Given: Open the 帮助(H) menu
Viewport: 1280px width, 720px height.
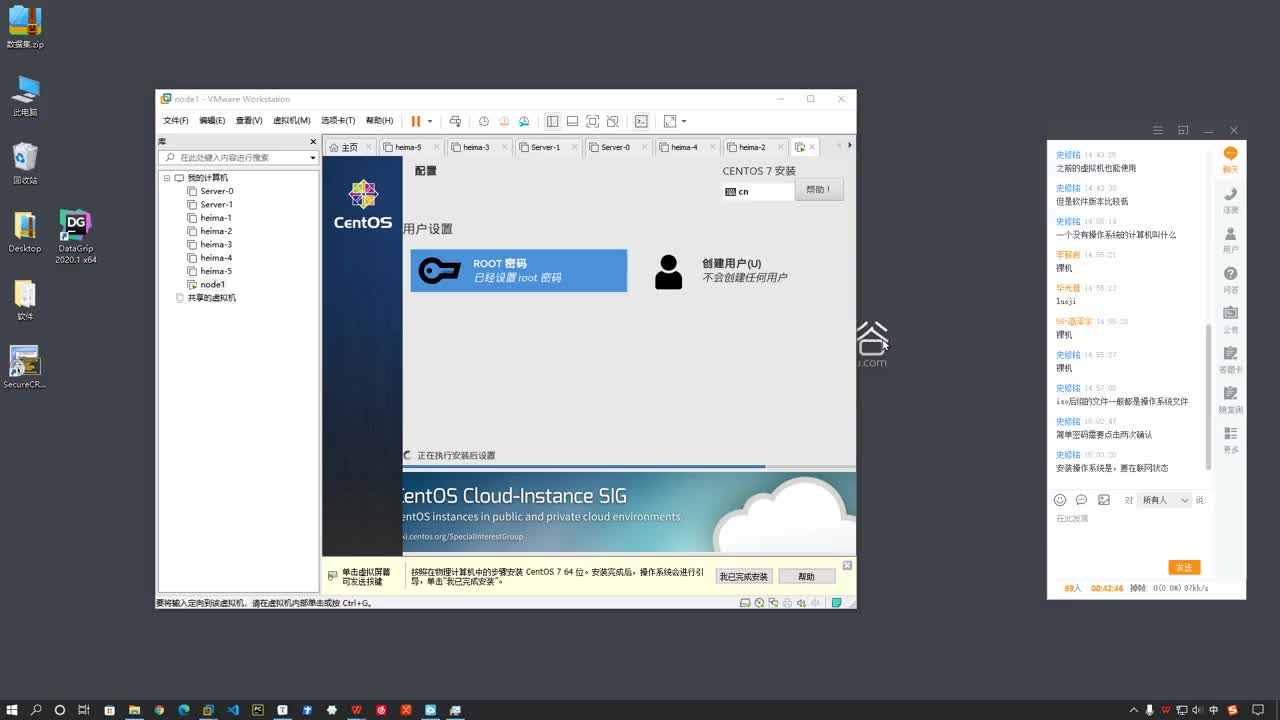Looking at the screenshot, I should [x=379, y=121].
